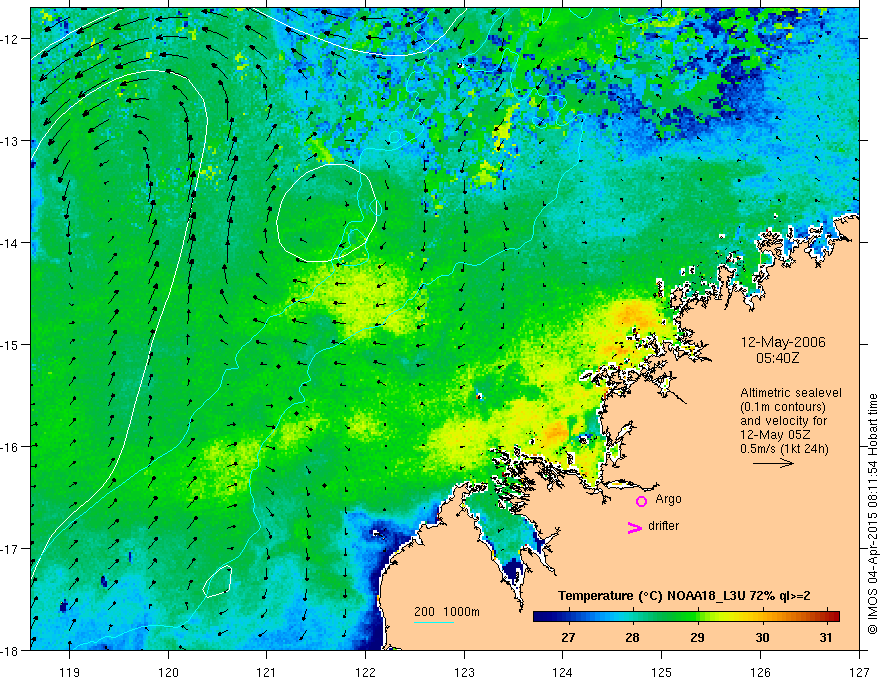The height and width of the screenshot is (680, 880).
Task: Click the color bar value 28
Action: coord(632,638)
